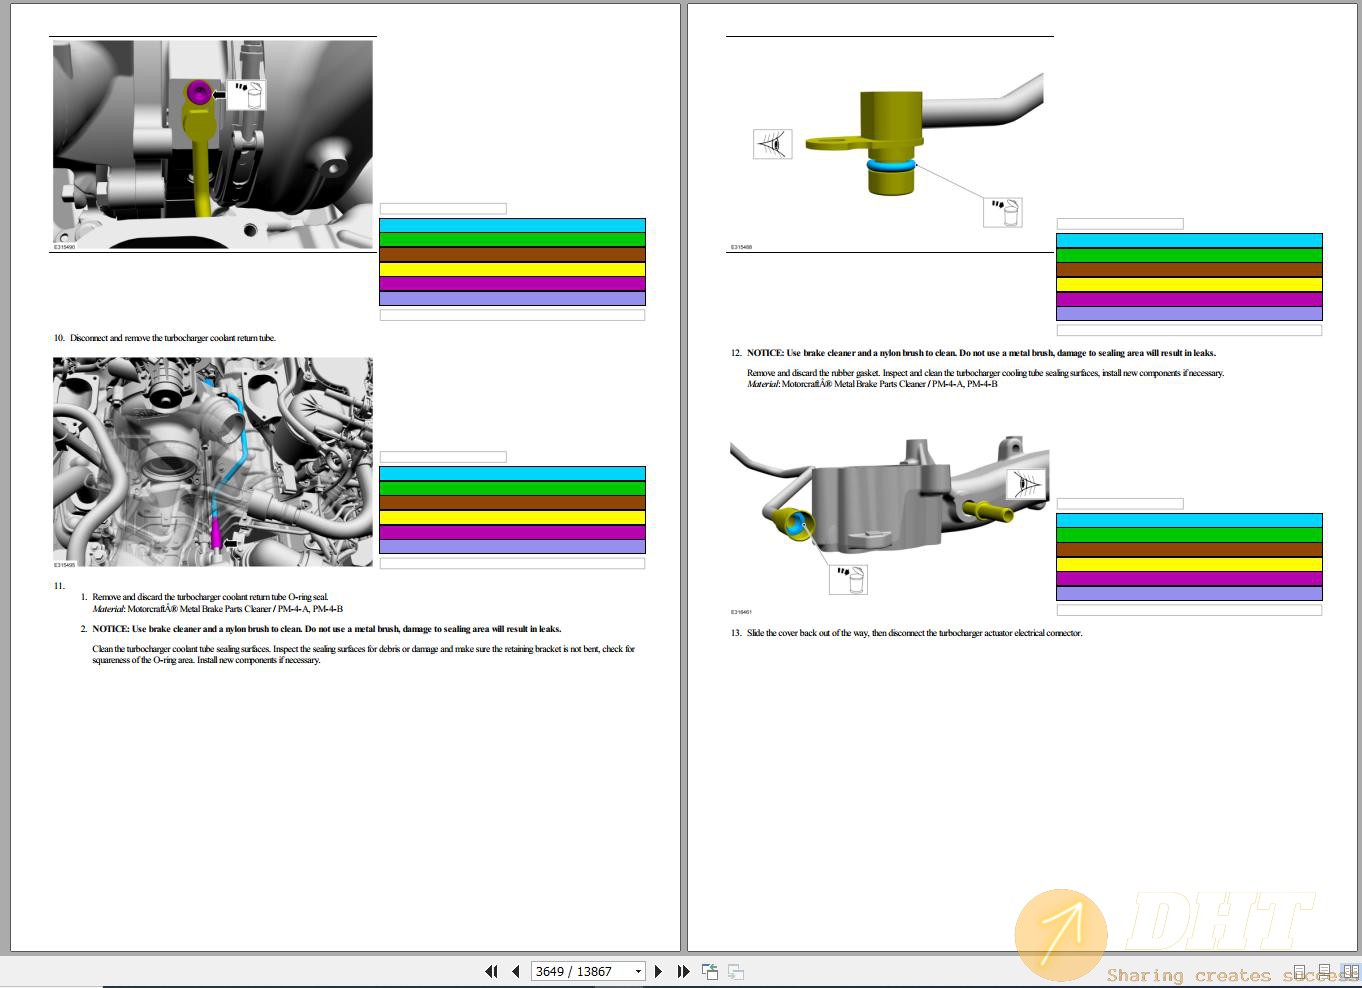Viewport: 1362px width, 988px height.
Task: Click 'Remove and discard the turbocharger coolant return tube O-ring seal'
Action: 210,597
